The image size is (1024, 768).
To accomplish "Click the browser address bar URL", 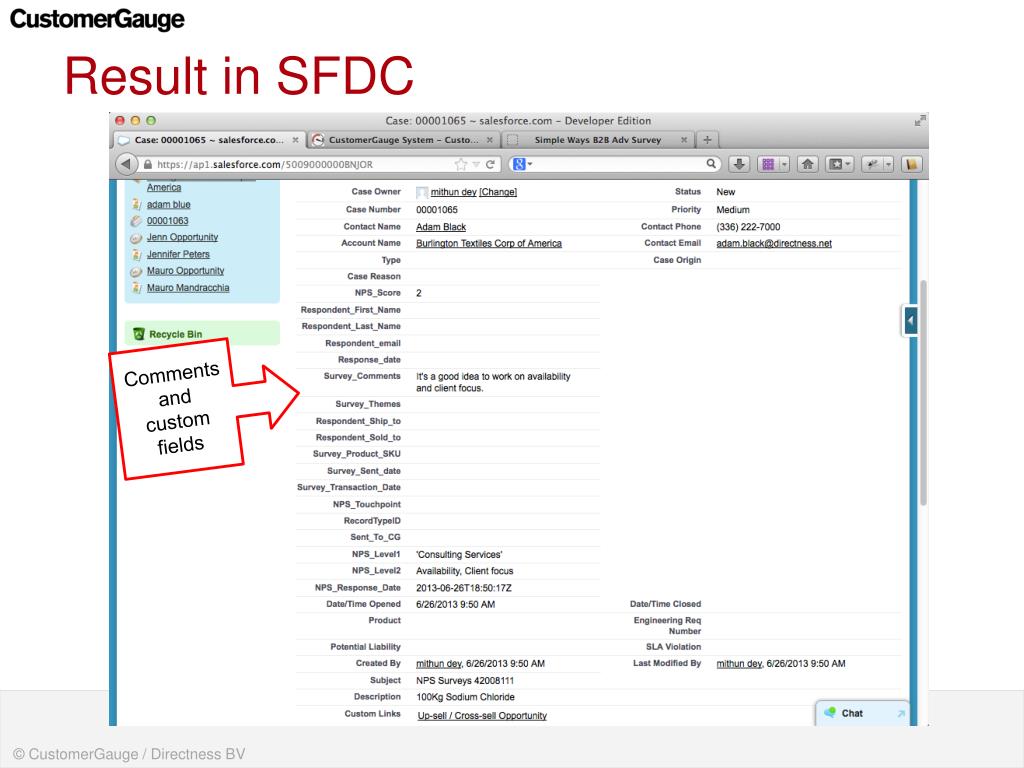I will [x=264, y=165].
